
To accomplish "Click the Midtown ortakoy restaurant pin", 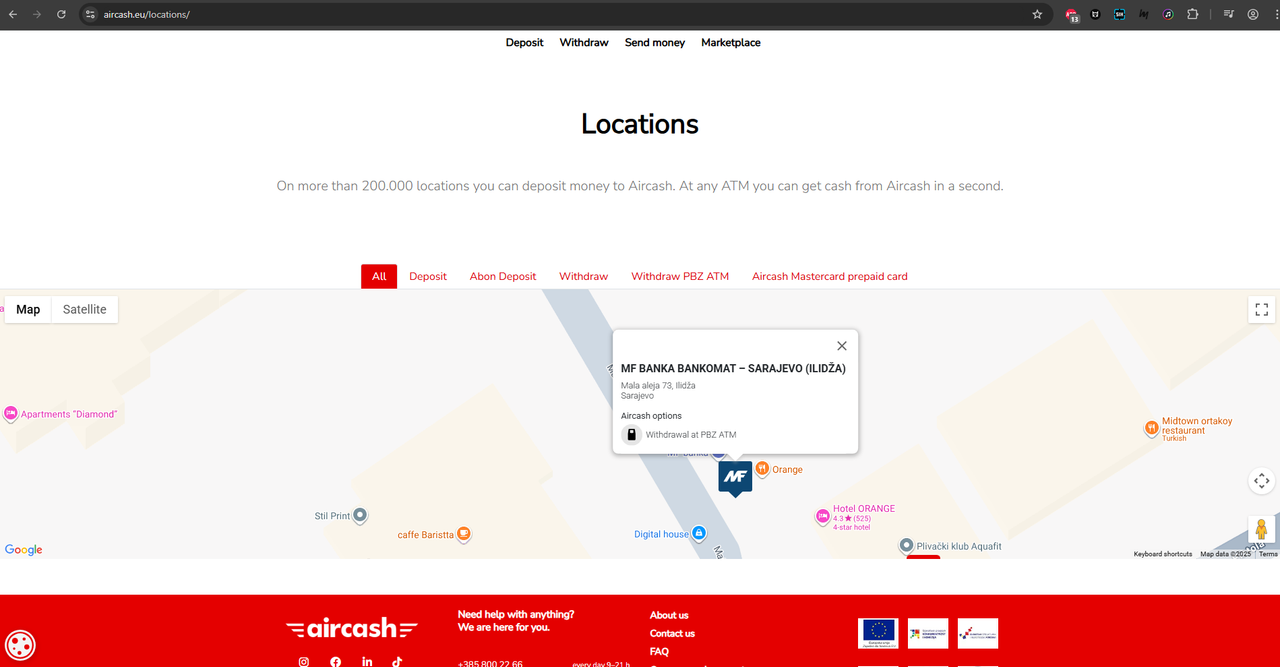I will tap(1151, 428).
